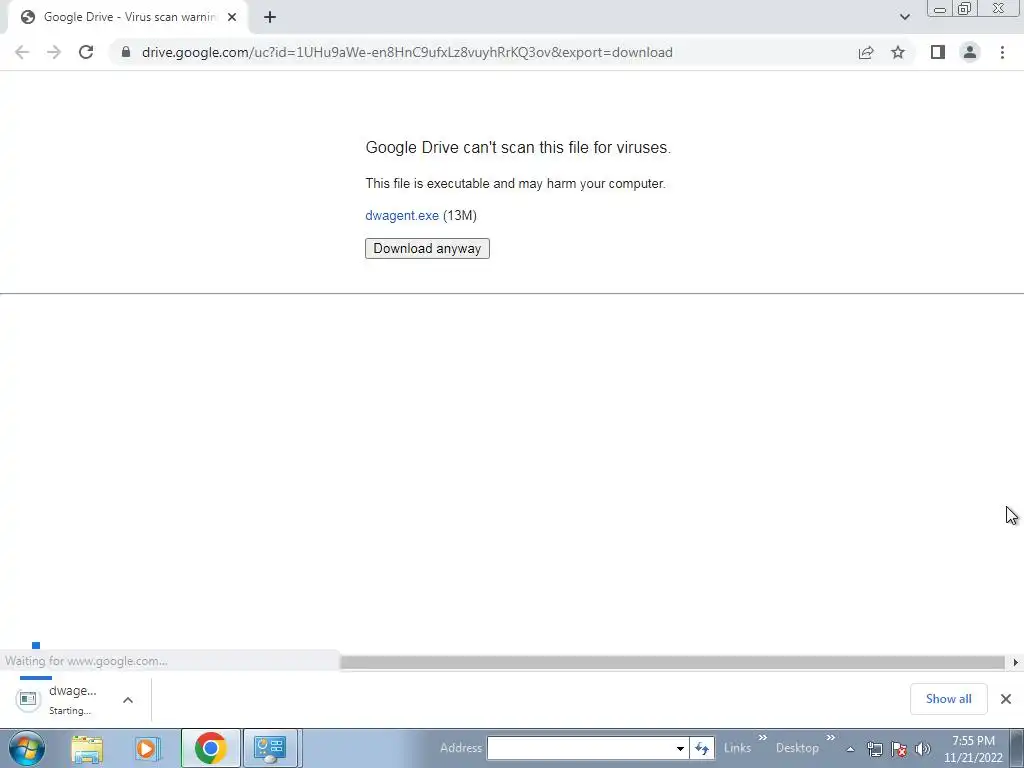Open the clock showing 7:55 PM

click(x=973, y=749)
